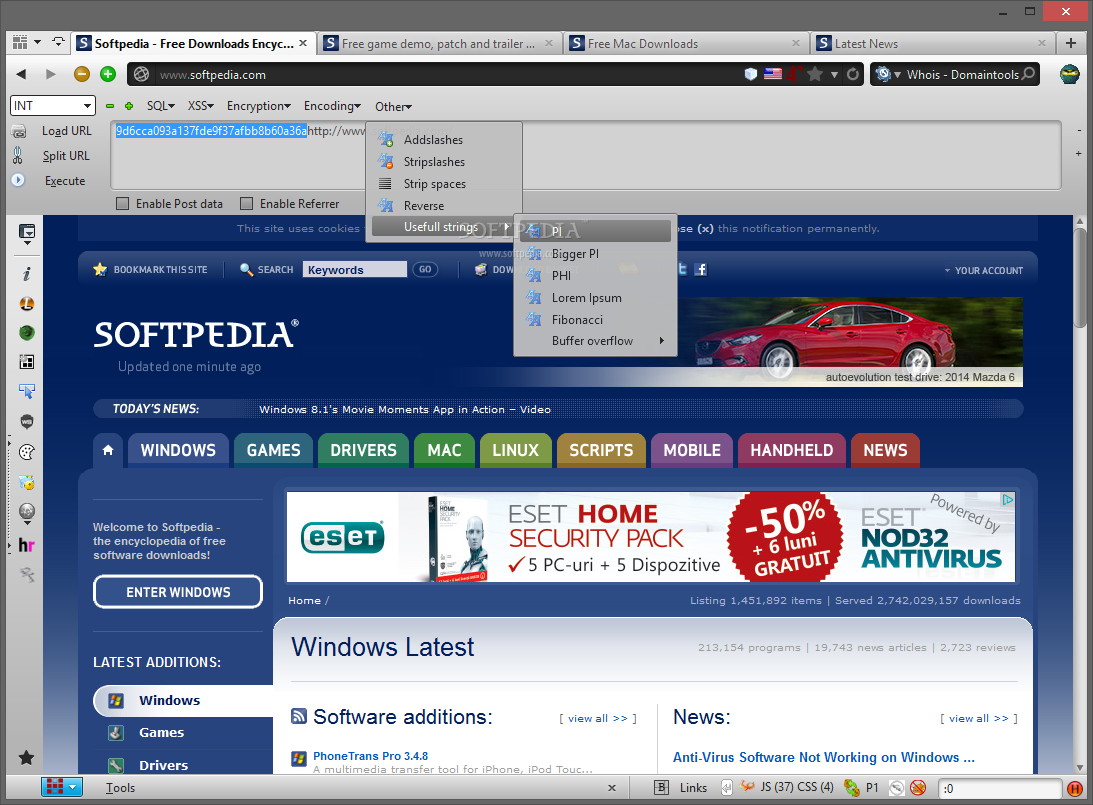Choose Lorem Ipsum from submenu
Screen dimensions: 1093x805
[595, 298]
